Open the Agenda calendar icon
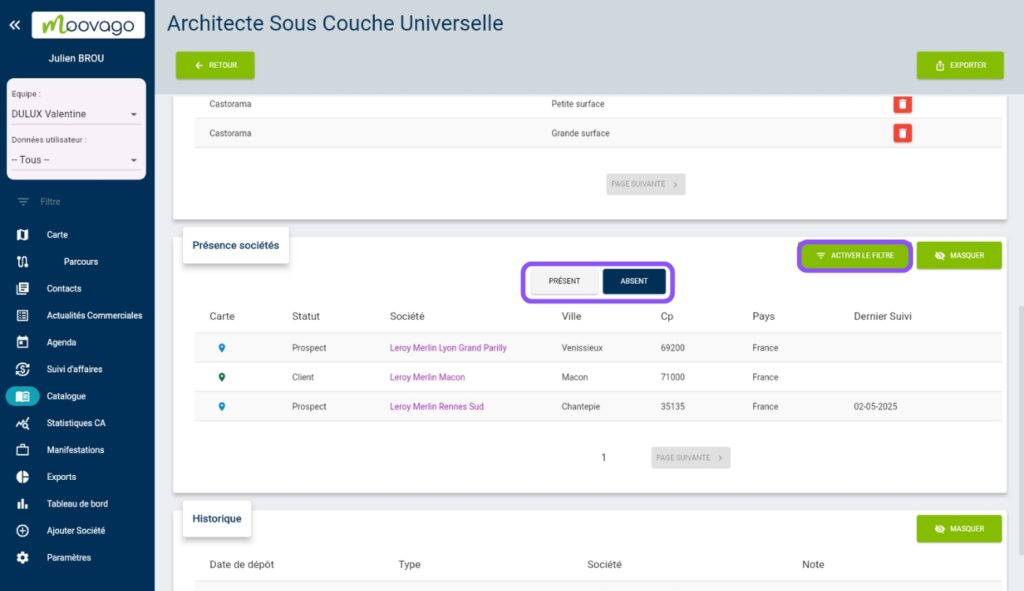Screen dimensions: 1024x591 (22, 342)
